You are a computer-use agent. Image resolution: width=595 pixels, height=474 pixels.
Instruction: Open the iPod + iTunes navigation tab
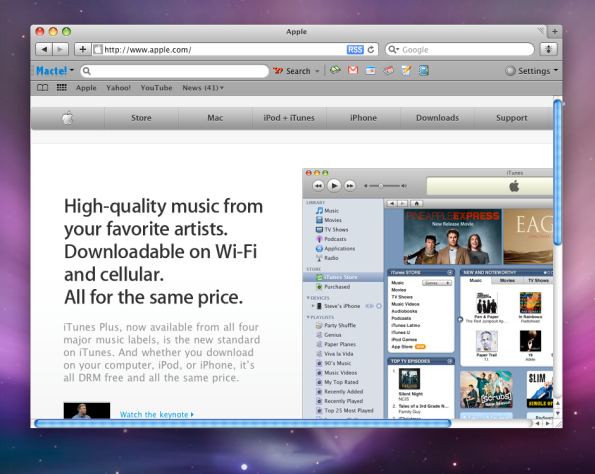289,118
